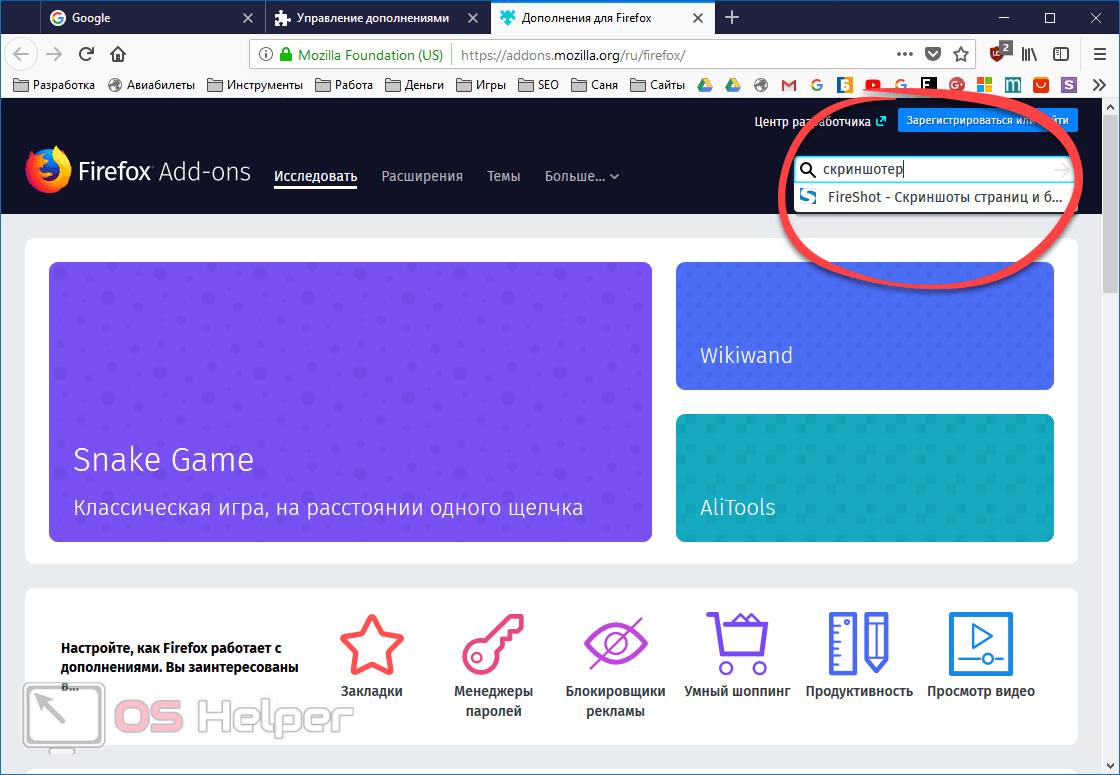The image size is (1120, 775).
Task: Open the Разработка bookmarks folder
Action: 54,85
